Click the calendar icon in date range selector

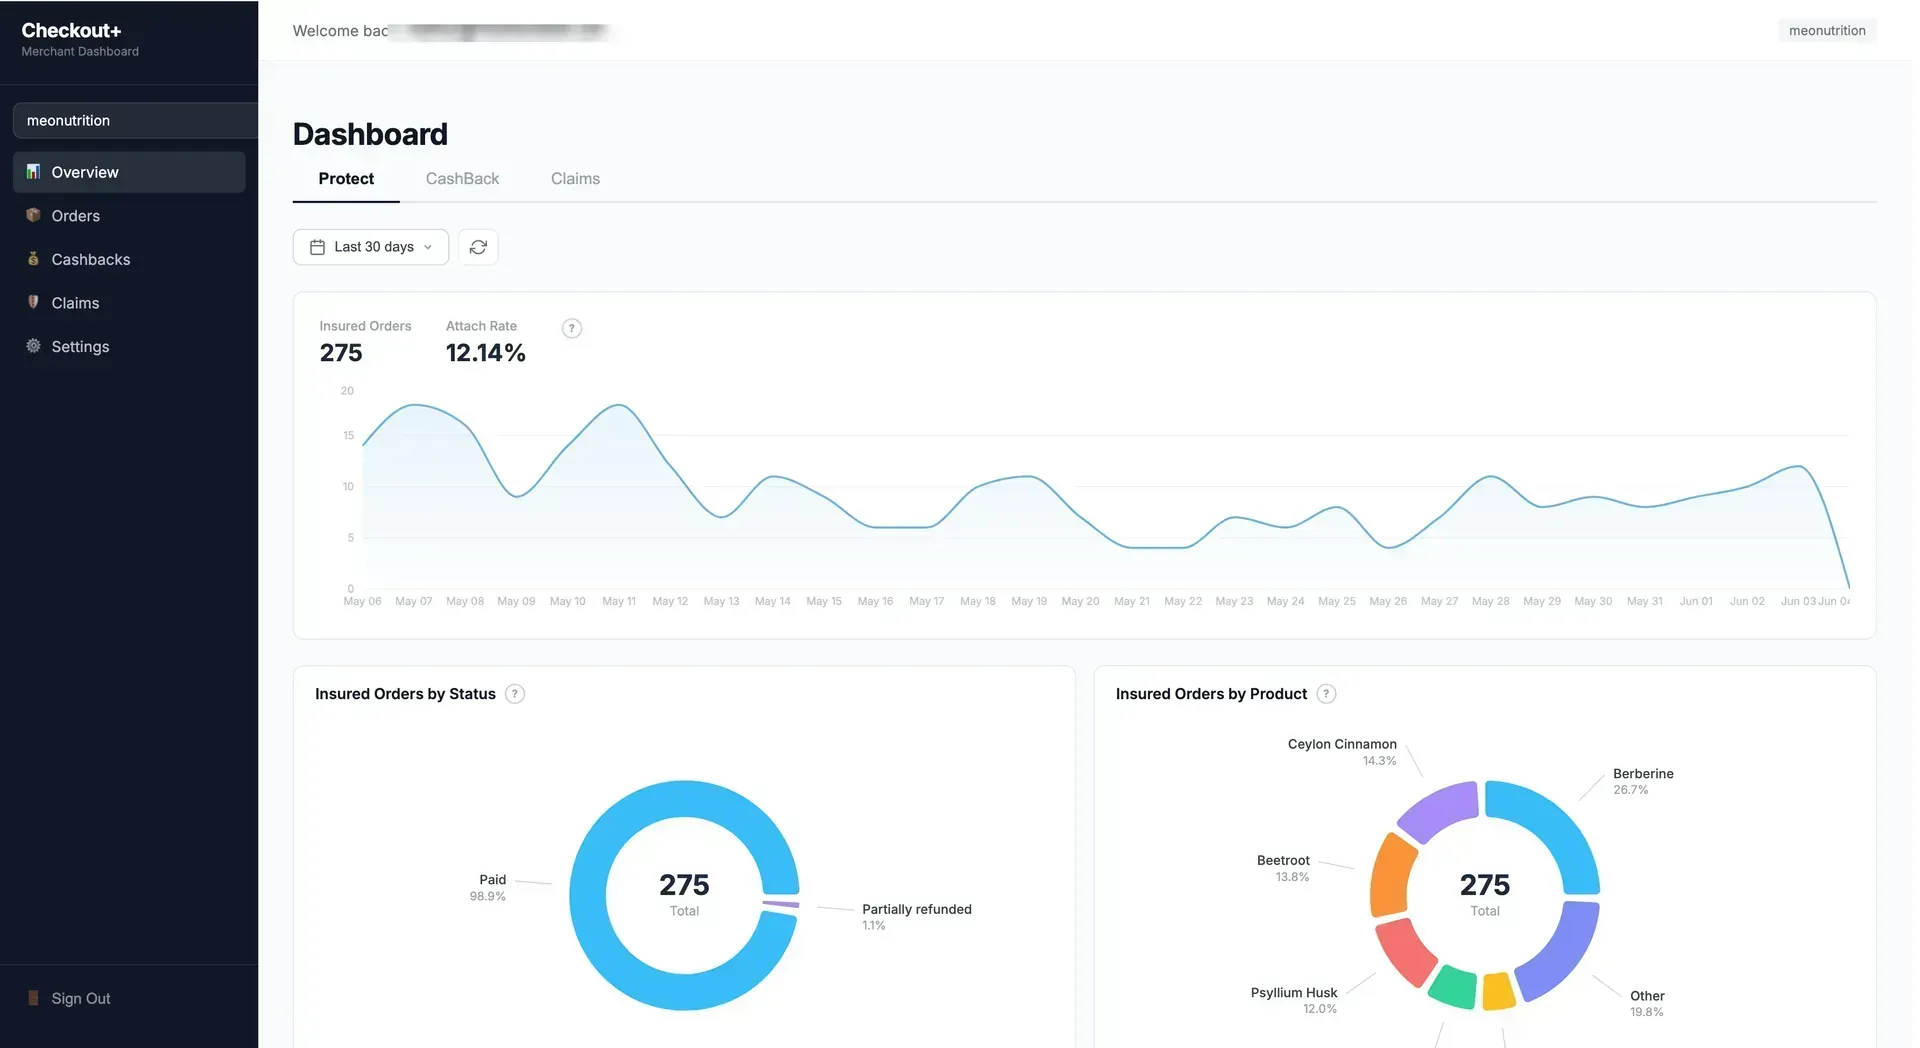click(317, 247)
